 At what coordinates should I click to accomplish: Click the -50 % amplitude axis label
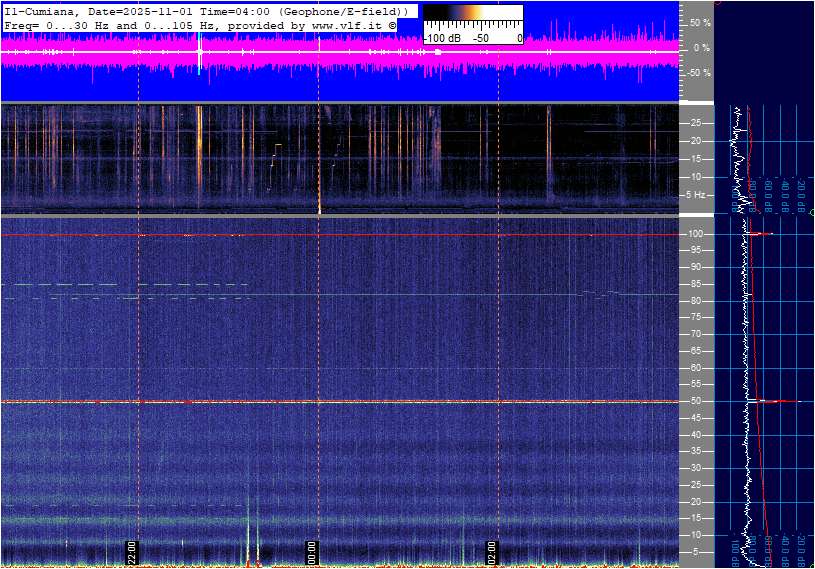tap(698, 73)
